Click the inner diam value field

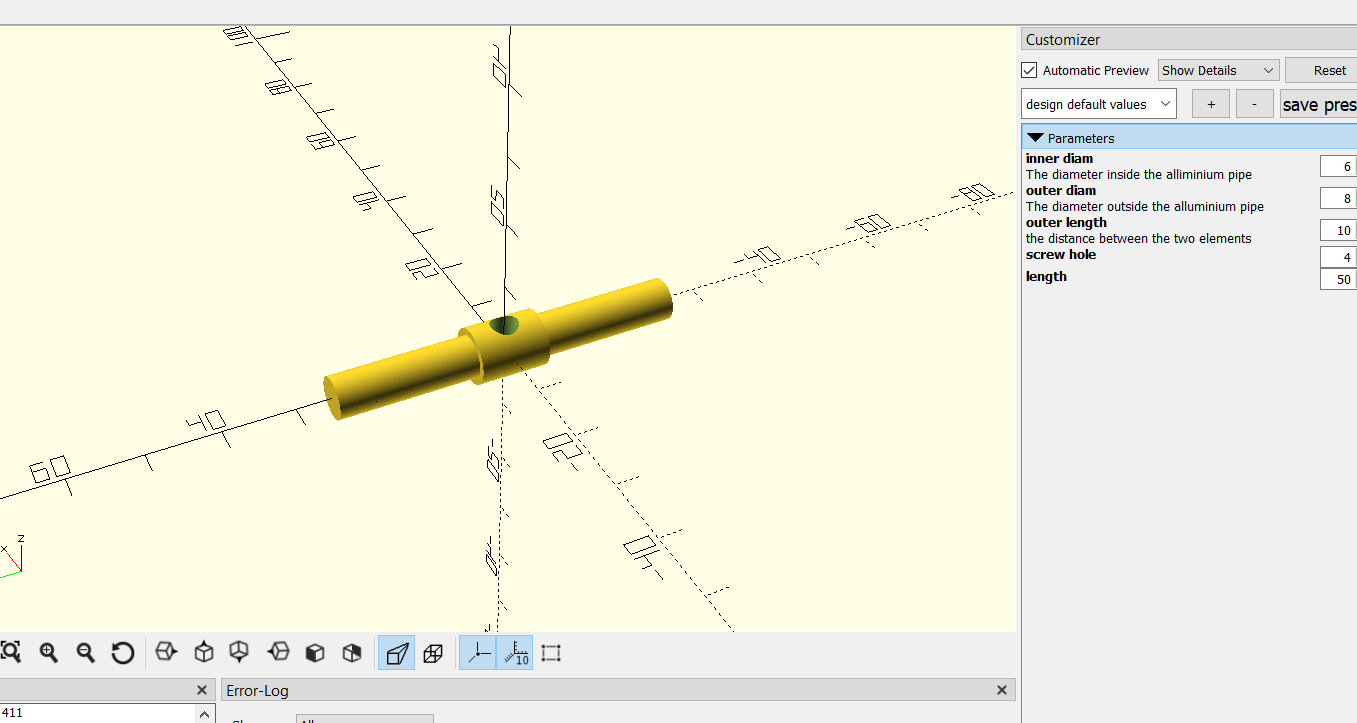coord(1338,166)
